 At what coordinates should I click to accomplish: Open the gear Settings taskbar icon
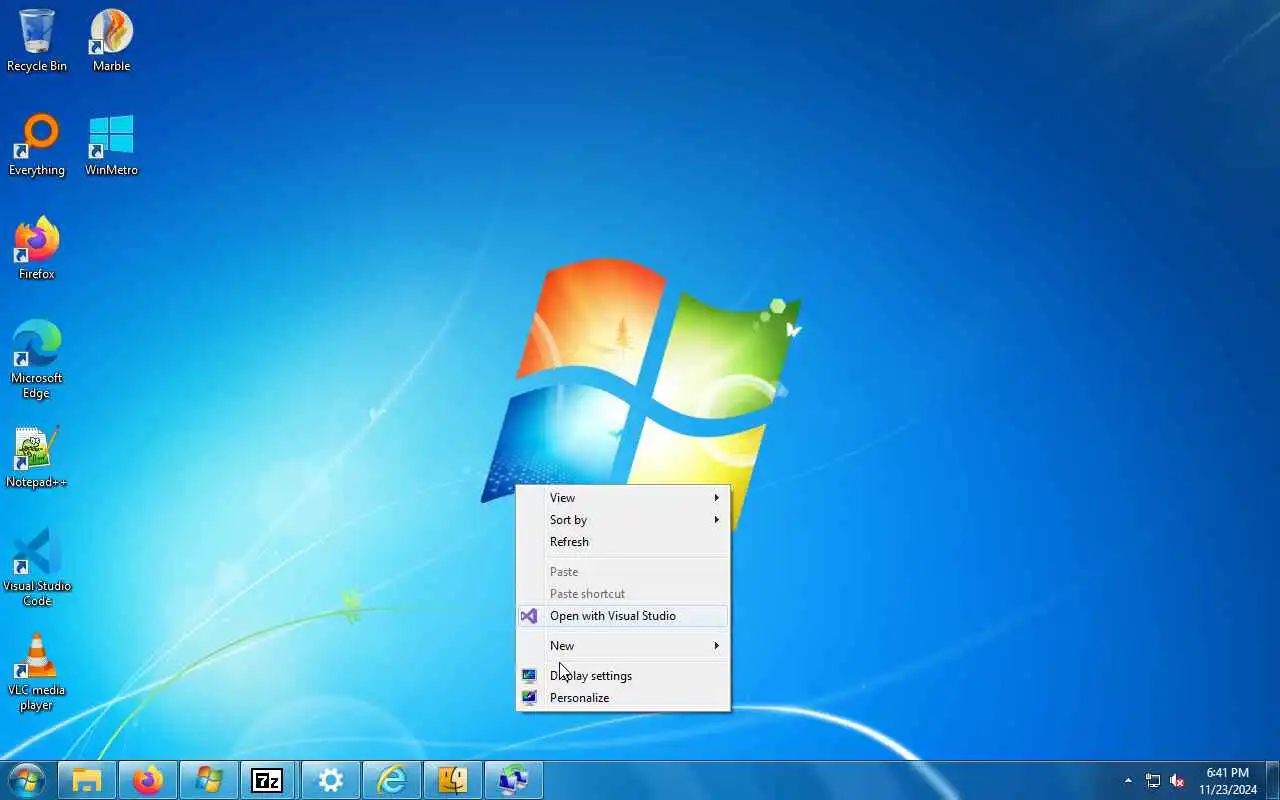point(331,780)
